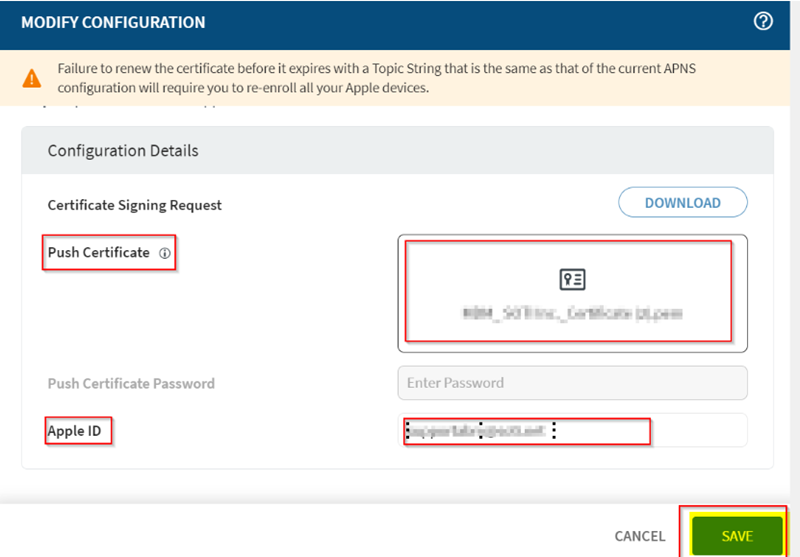800x557 pixels.
Task: Focus the Push Certificate Password field
Action: coord(572,383)
